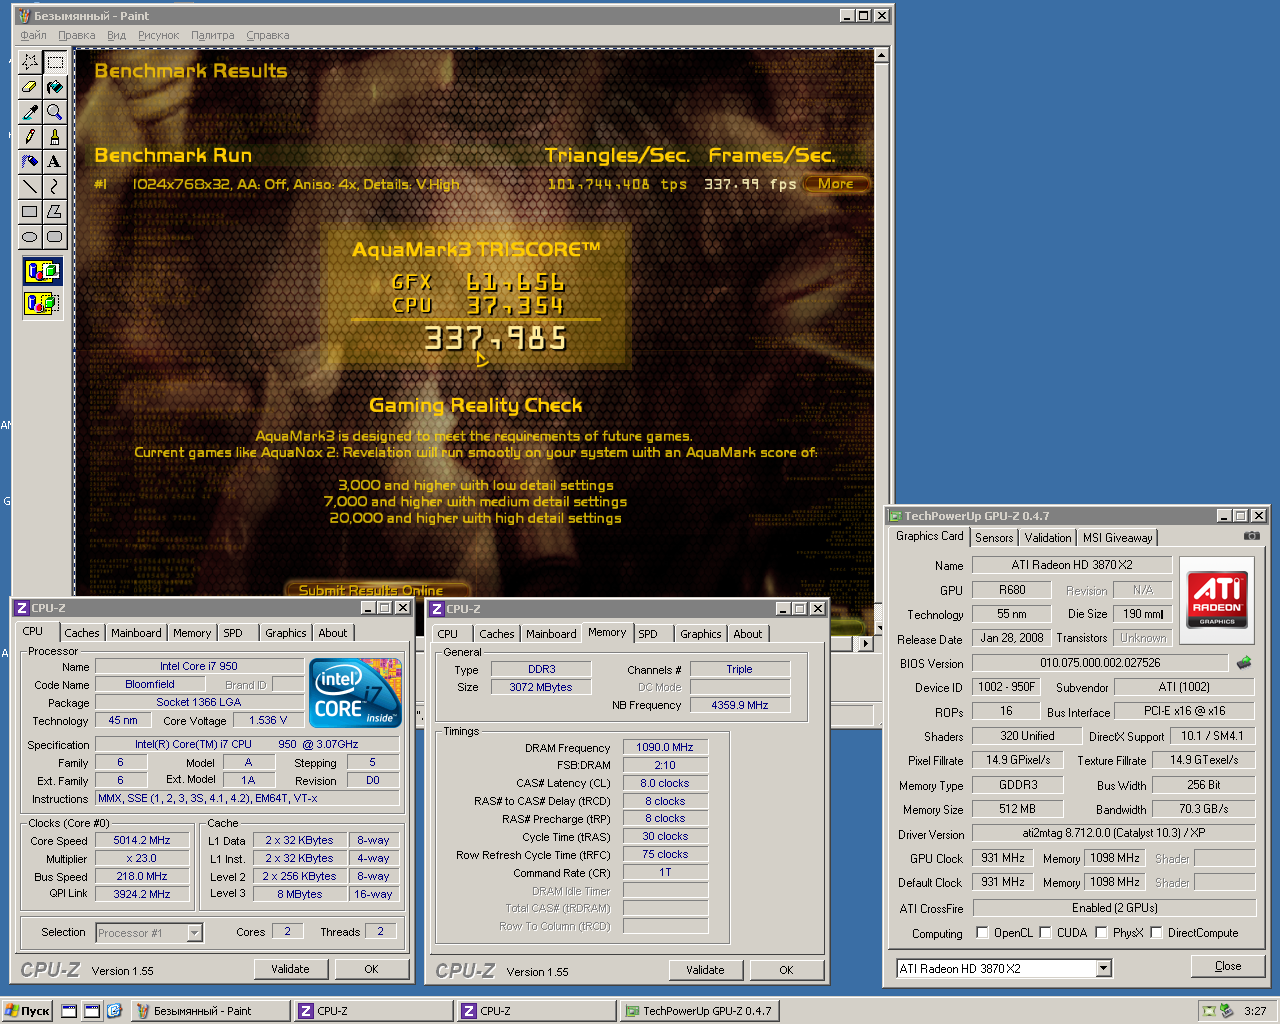The height and width of the screenshot is (1024, 1280).
Task: Click the DRAM Frequency 1090.0 MHz value
Action: coord(665,747)
